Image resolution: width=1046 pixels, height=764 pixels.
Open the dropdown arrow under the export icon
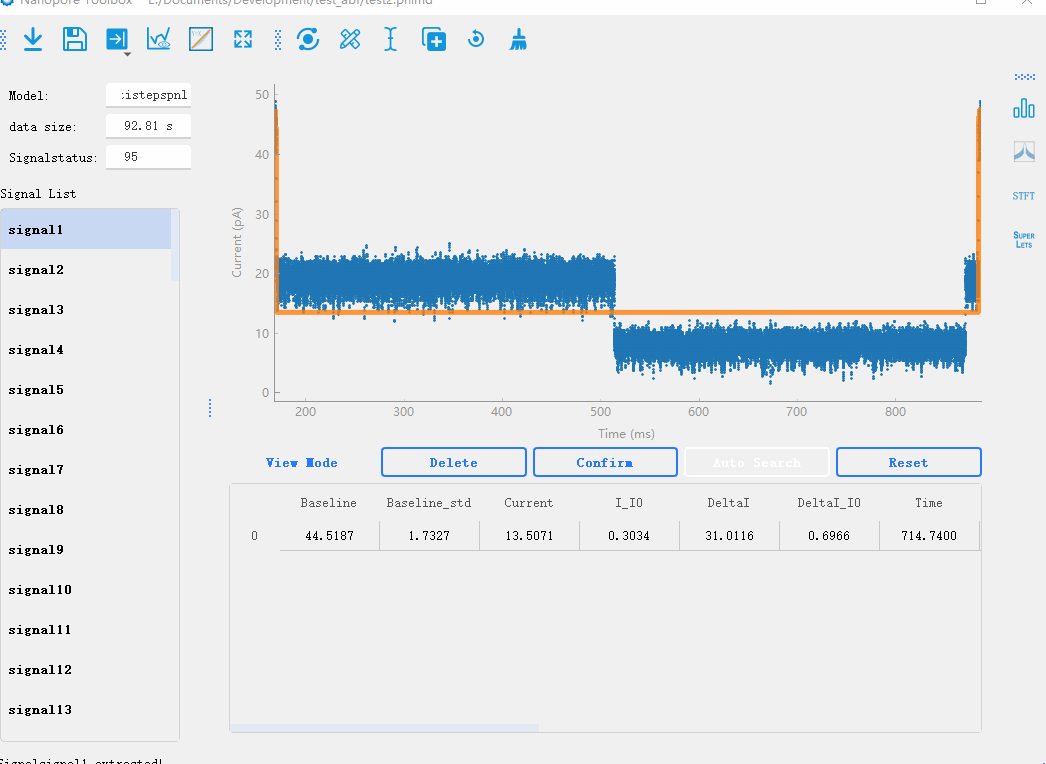pyautogui.click(x=127, y=54)
